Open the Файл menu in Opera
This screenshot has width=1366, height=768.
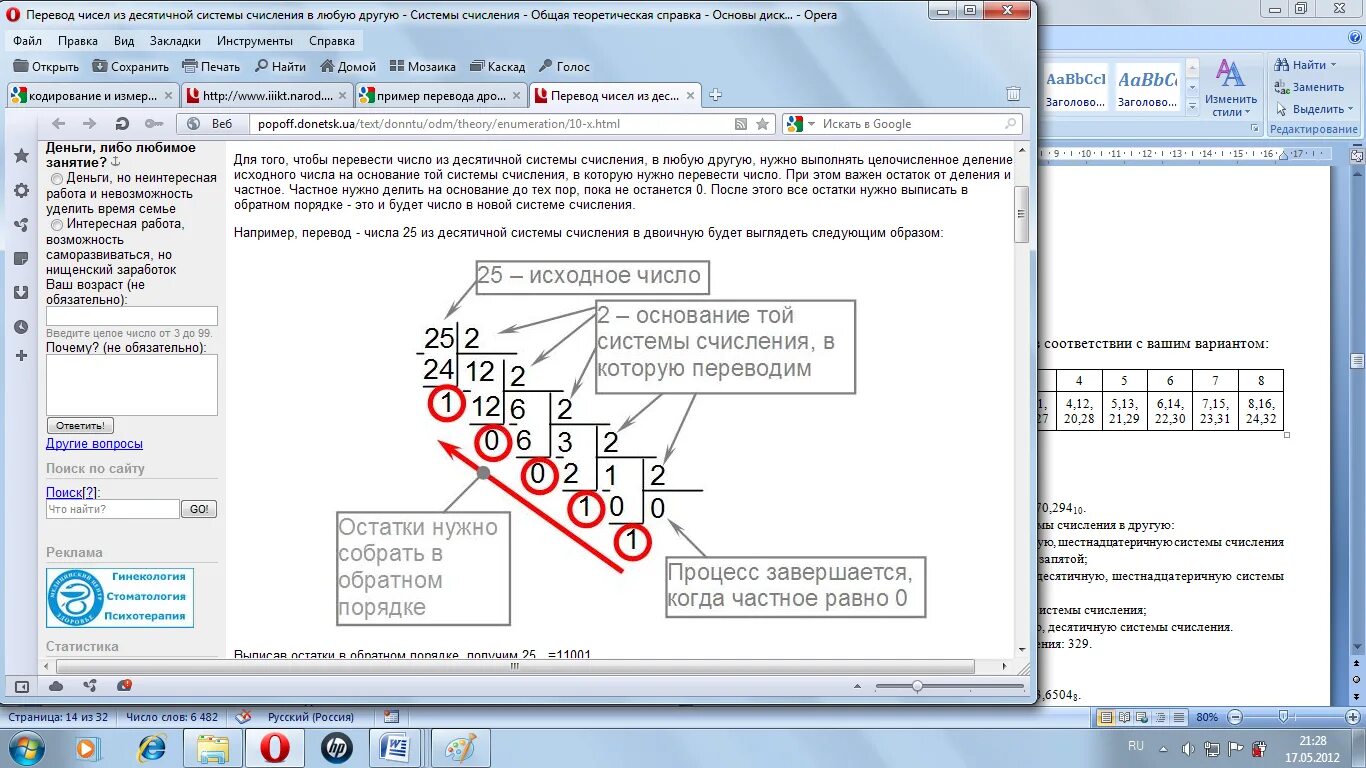tap(28, 41)
